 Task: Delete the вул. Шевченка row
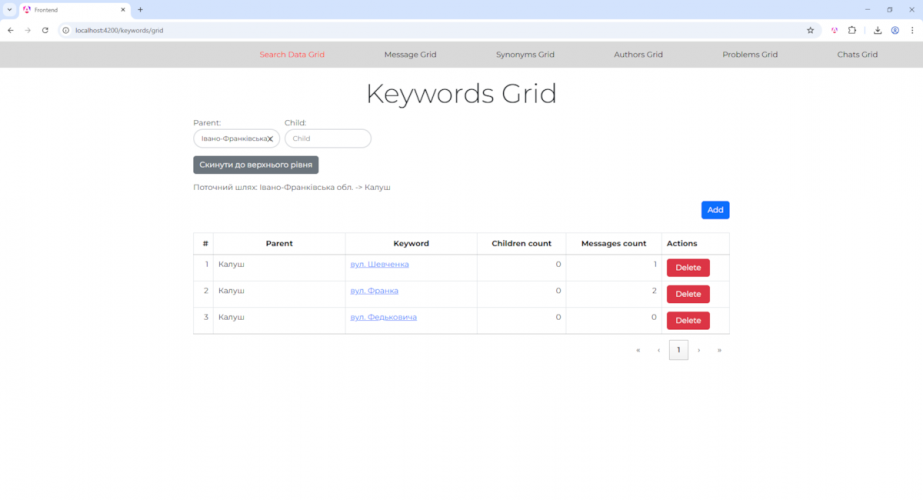click(688, 268)
